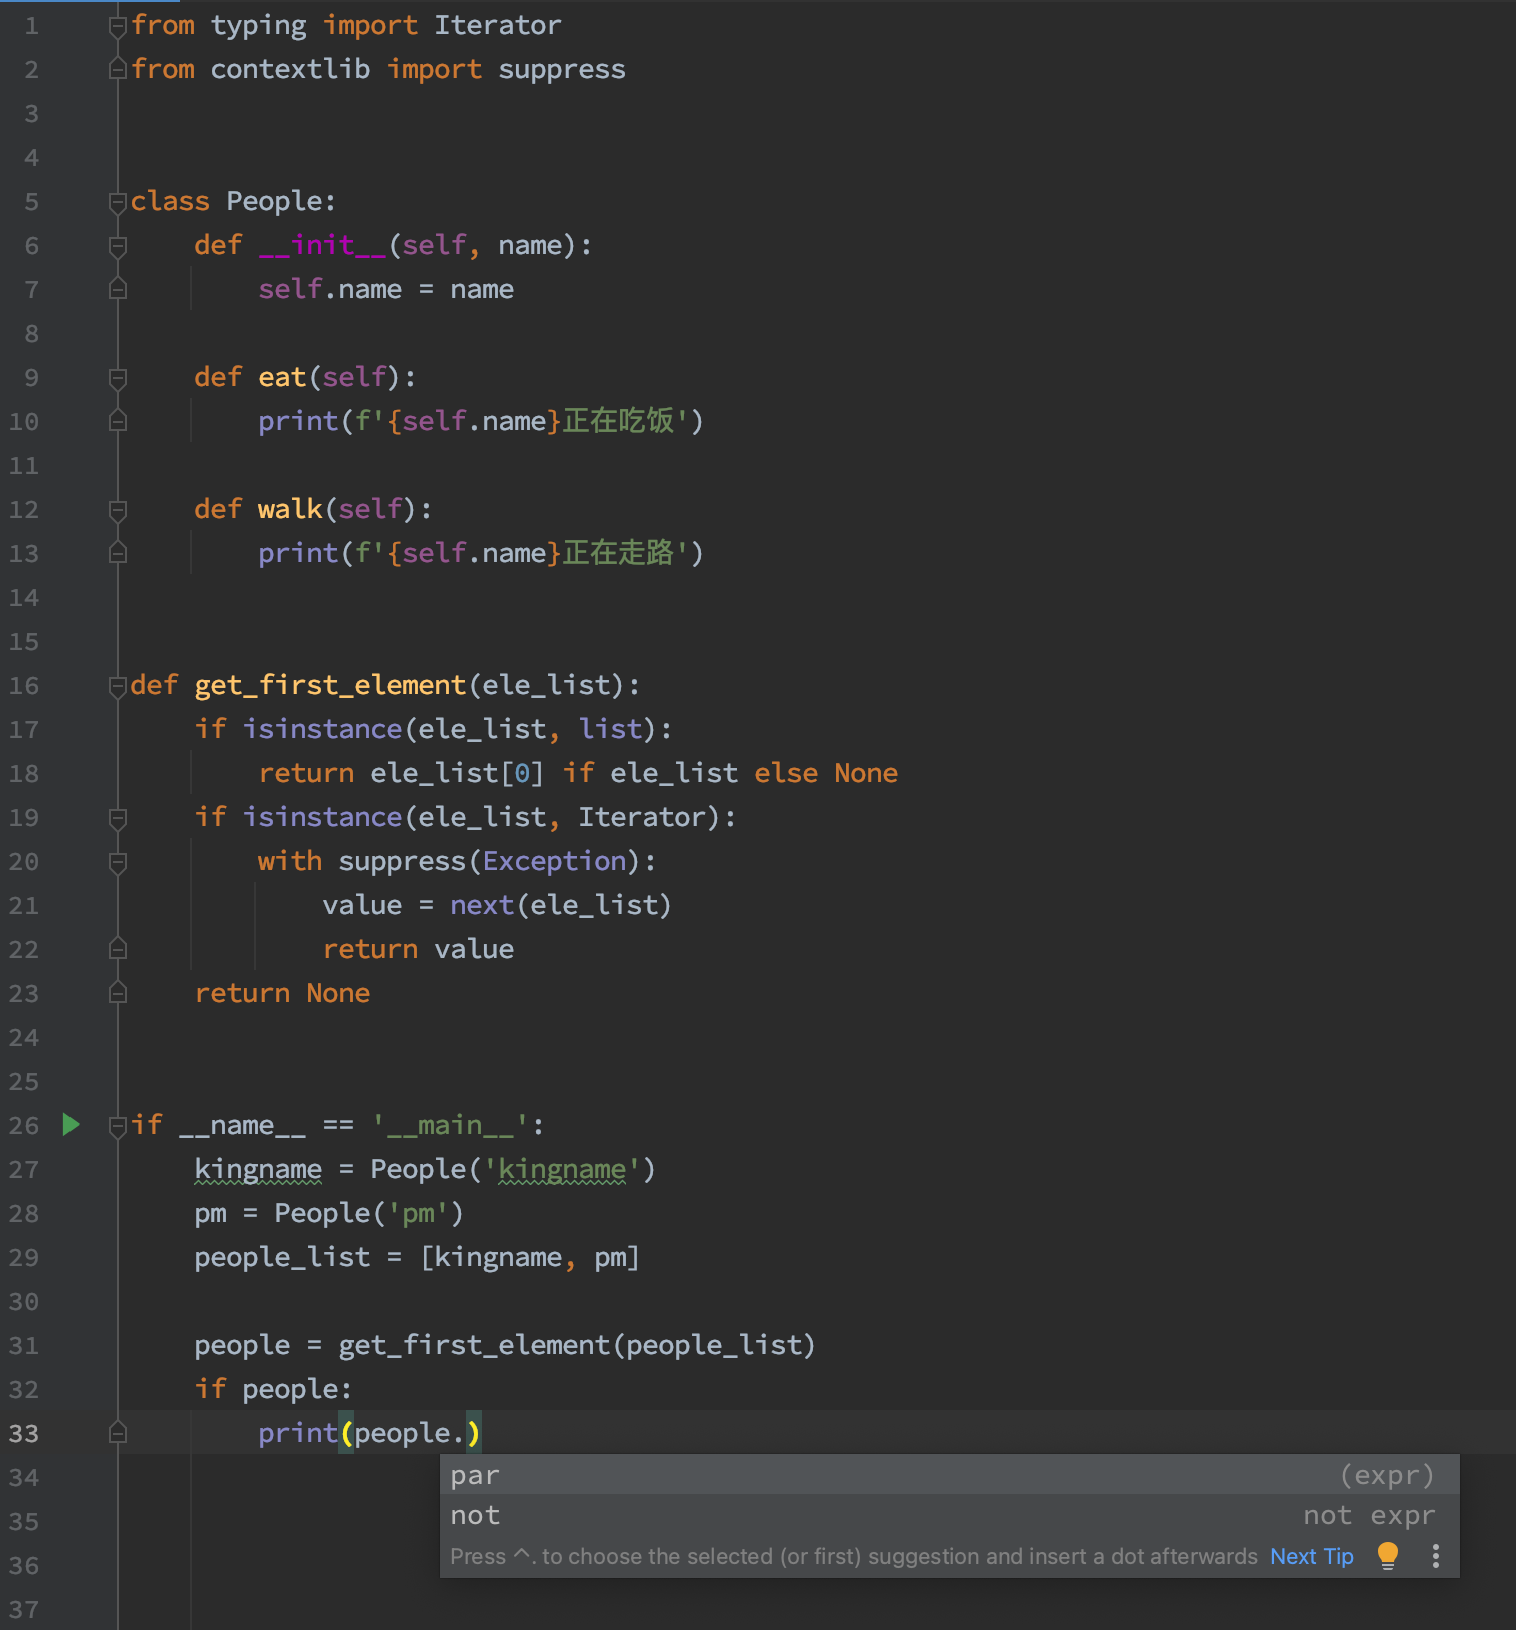The height and width of the screenshot is (1630, 1516).
Task: Click end fold marker at line 7
Action: click(117, 289)
